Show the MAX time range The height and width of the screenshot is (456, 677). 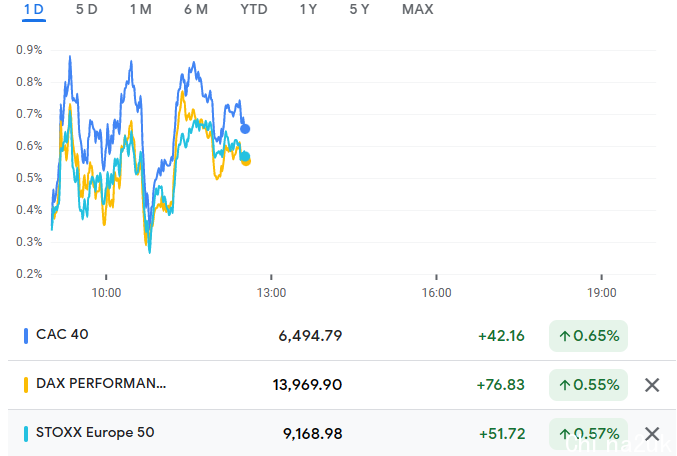click(417, 10)
